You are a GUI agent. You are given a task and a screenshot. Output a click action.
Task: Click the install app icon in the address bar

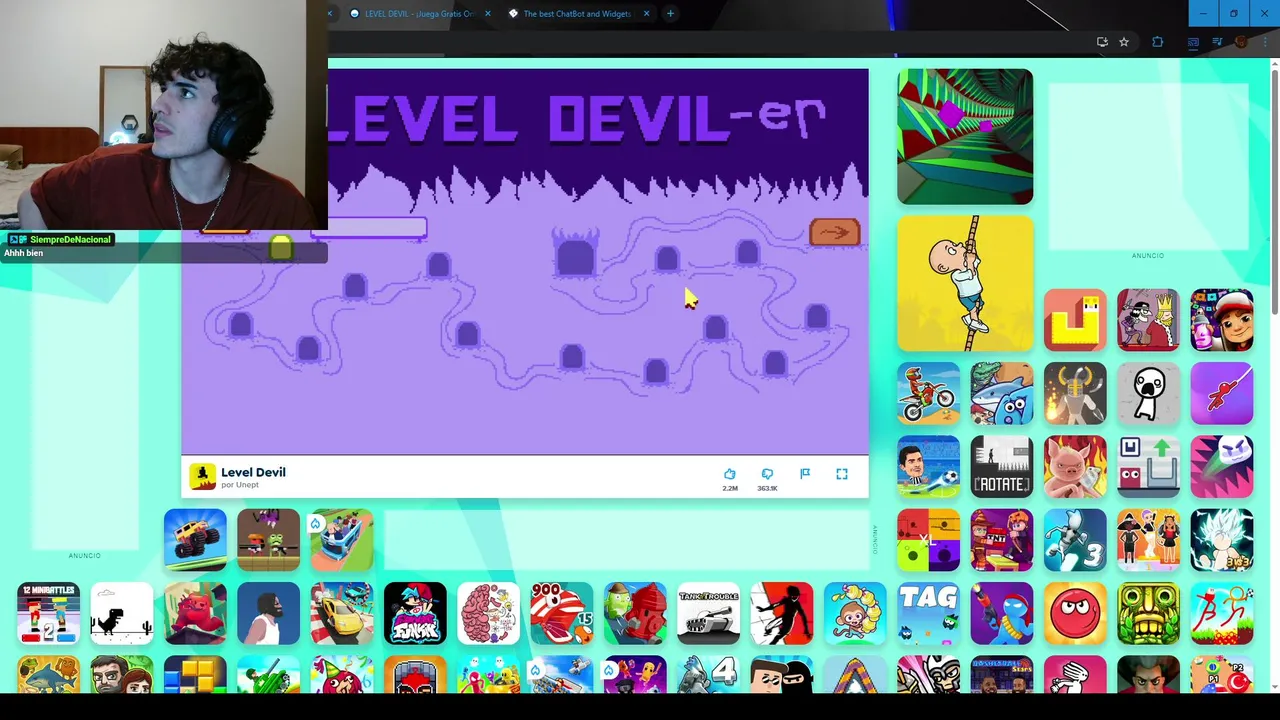point(1102,42)
